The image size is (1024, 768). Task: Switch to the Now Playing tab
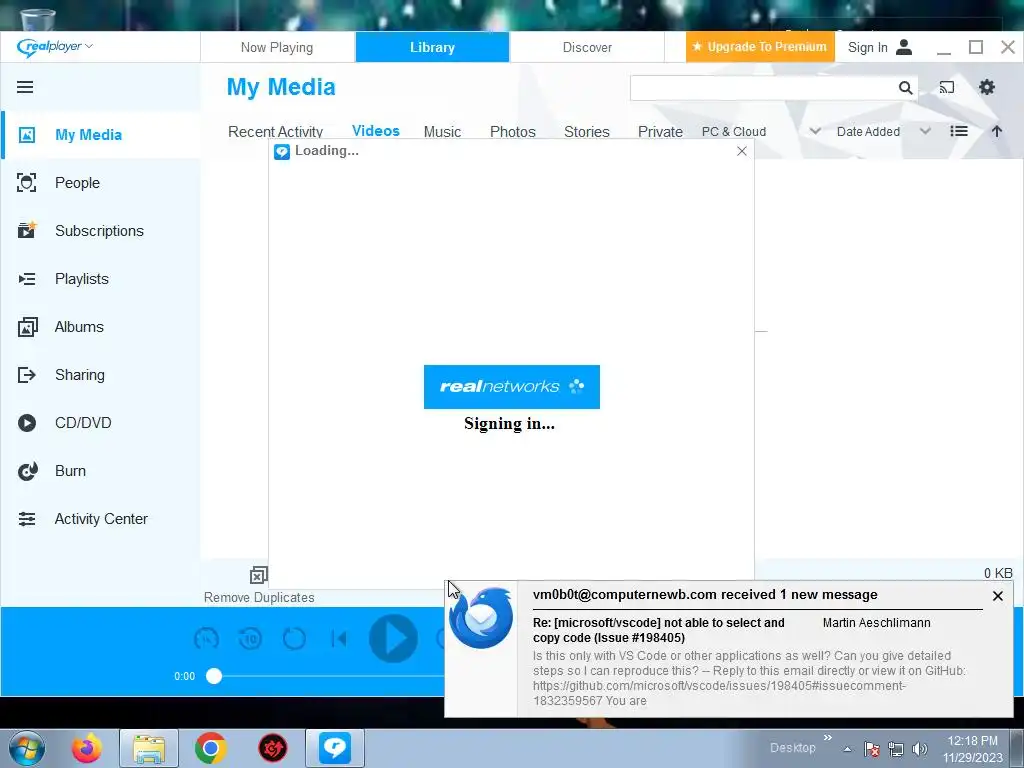(277, 47)
